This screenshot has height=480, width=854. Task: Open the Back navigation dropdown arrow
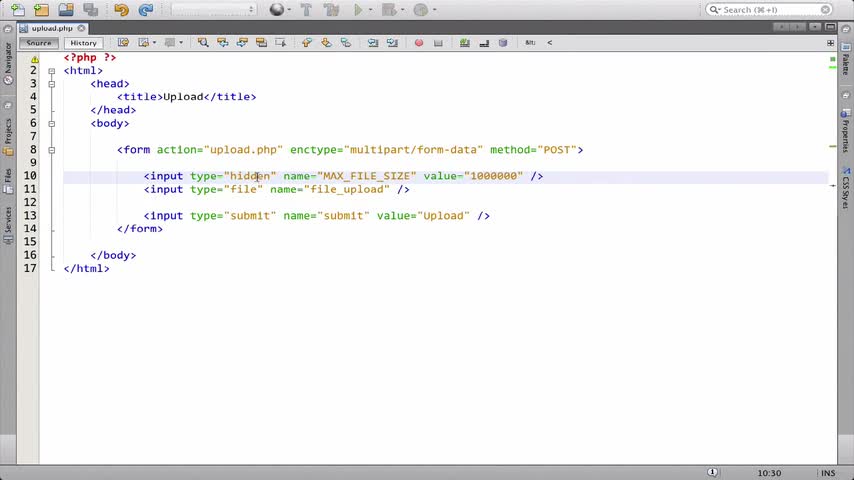(155, 42)
